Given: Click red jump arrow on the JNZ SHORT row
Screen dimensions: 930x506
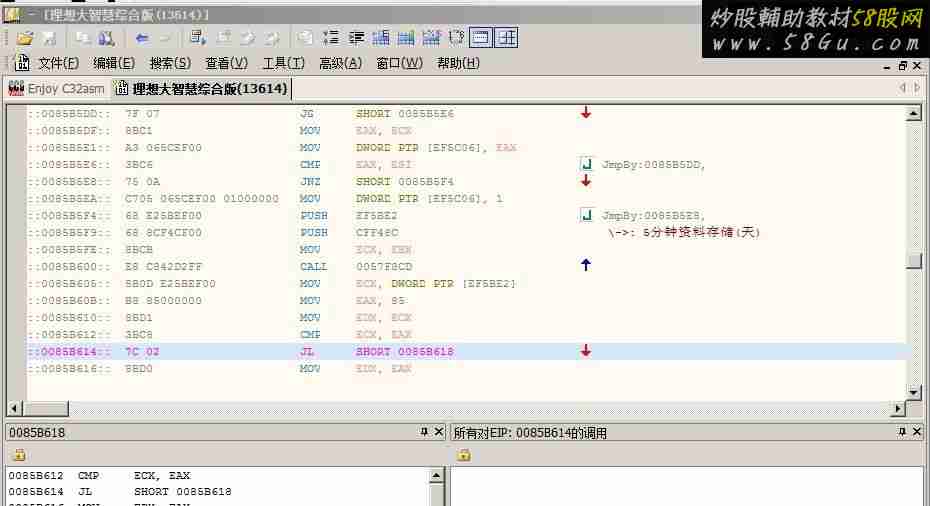Looking at the screenshot, I should click(586, 181).
